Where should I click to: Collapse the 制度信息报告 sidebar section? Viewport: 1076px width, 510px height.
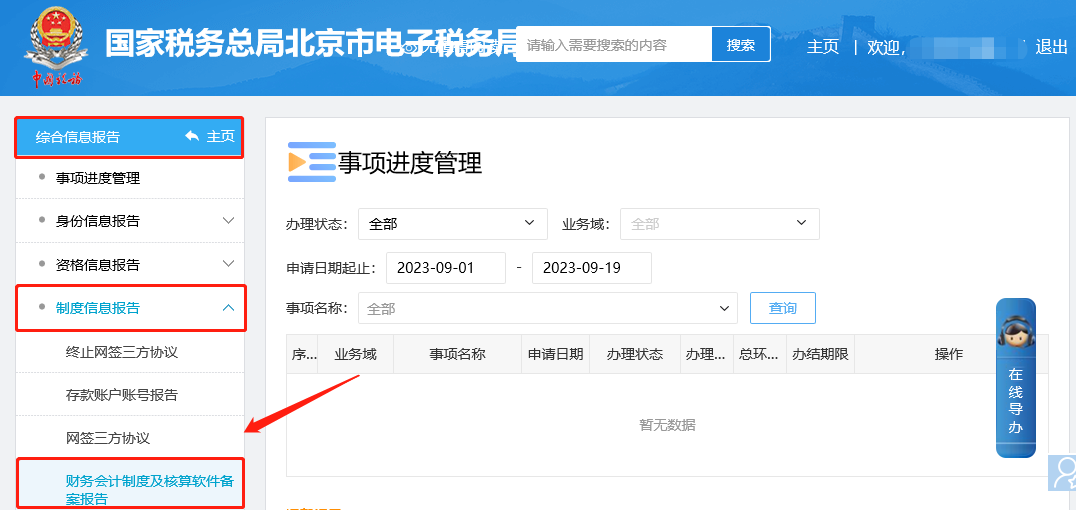(228, 308)
